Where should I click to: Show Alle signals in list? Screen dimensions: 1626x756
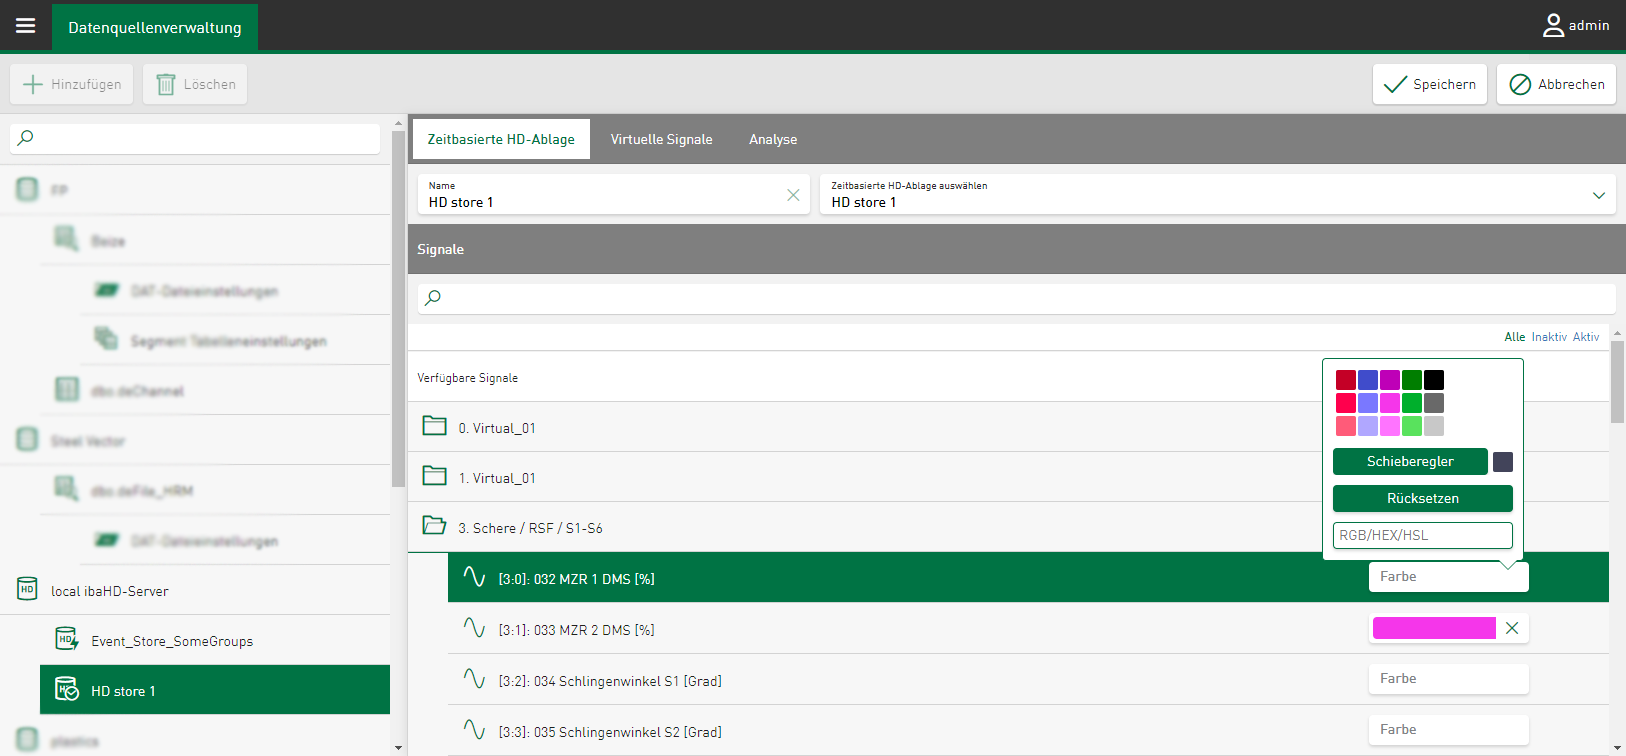coord(1514,337)
